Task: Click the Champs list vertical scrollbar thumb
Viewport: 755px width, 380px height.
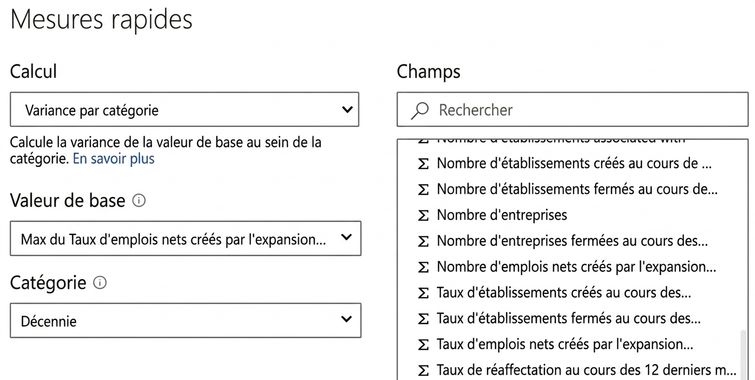Action: point(744,354)
